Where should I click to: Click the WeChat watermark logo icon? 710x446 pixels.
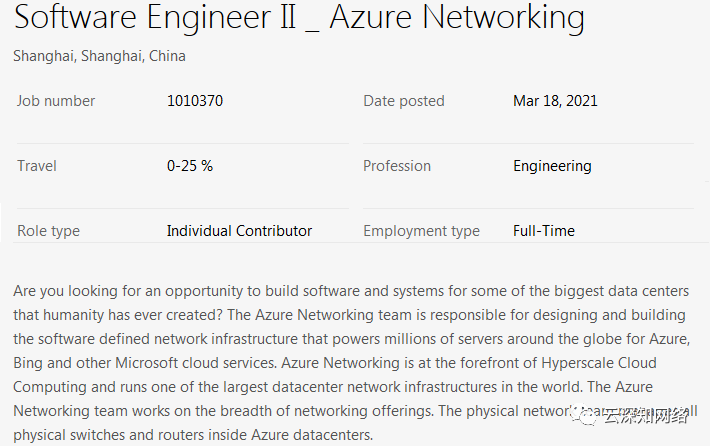tap(584, 414)
